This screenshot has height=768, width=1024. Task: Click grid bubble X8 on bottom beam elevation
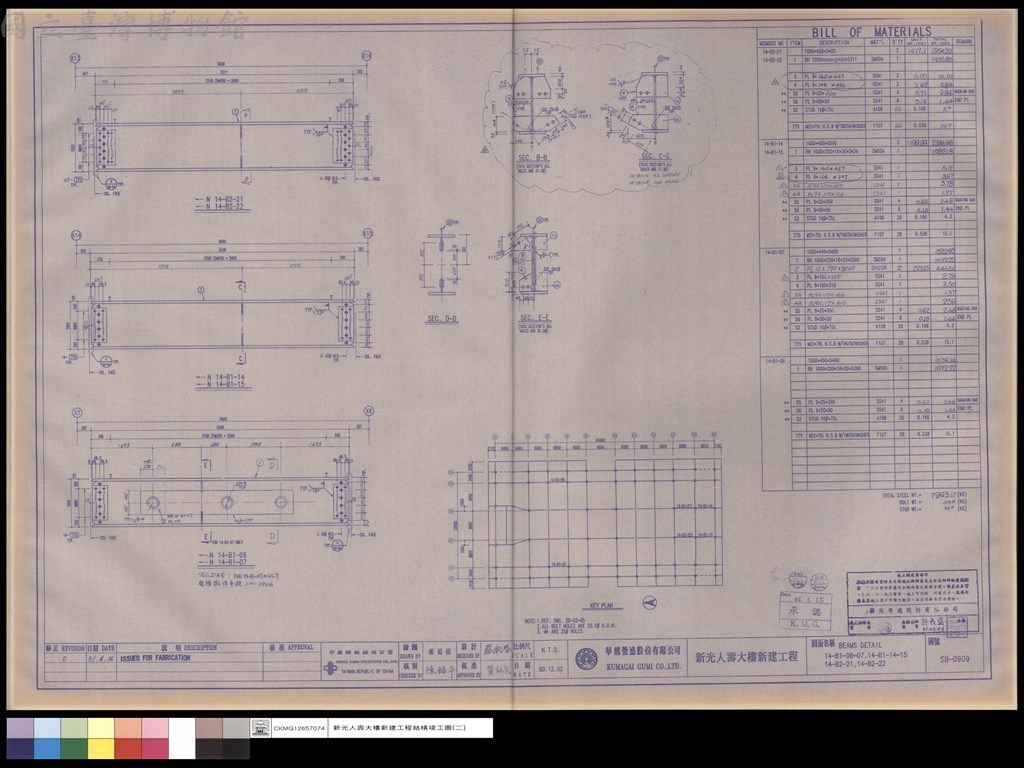pos(369,411)
